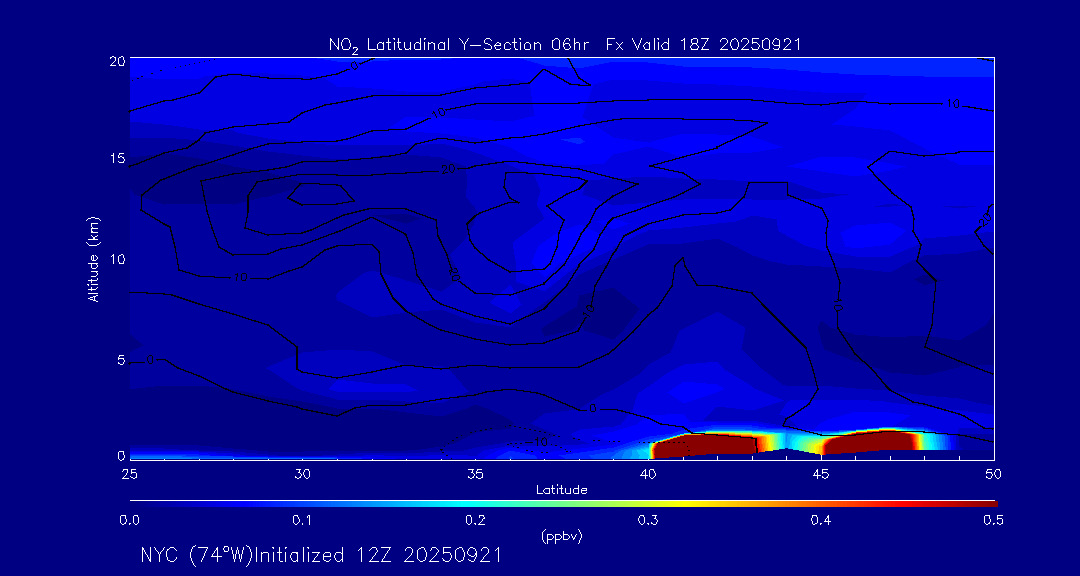Click the dark red end of the colorbar
Image resolution: width=1080 pixels, height=576 pixels.
(x=978, y=504)
